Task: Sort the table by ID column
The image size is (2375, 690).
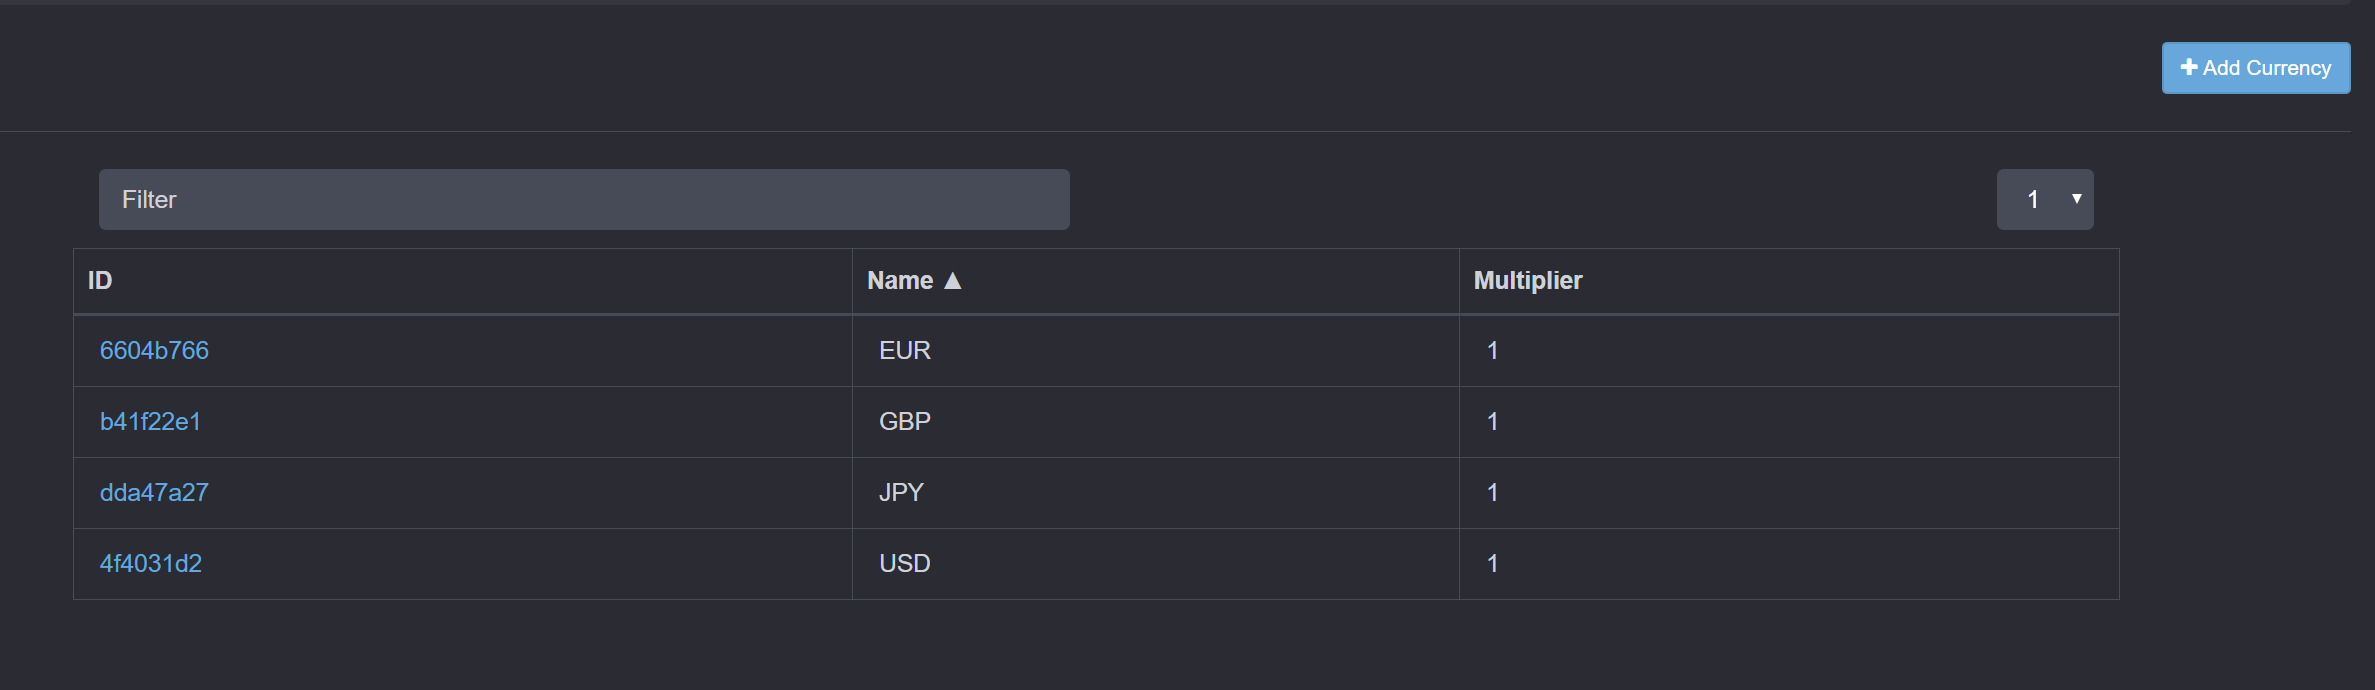Action: (x=100, y=281)
